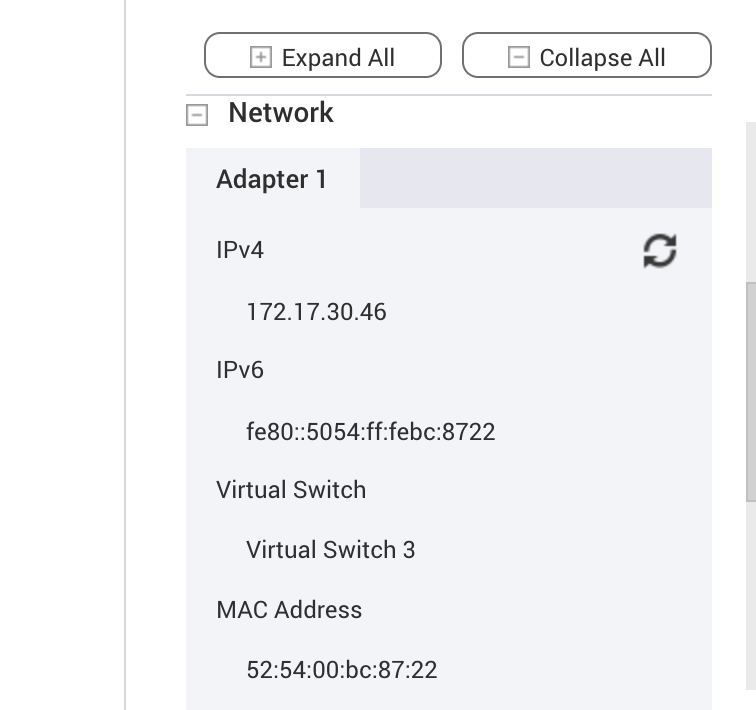
Task: Click the empty tab strip beside Adapter 1
Action: [x=536, y=178]
